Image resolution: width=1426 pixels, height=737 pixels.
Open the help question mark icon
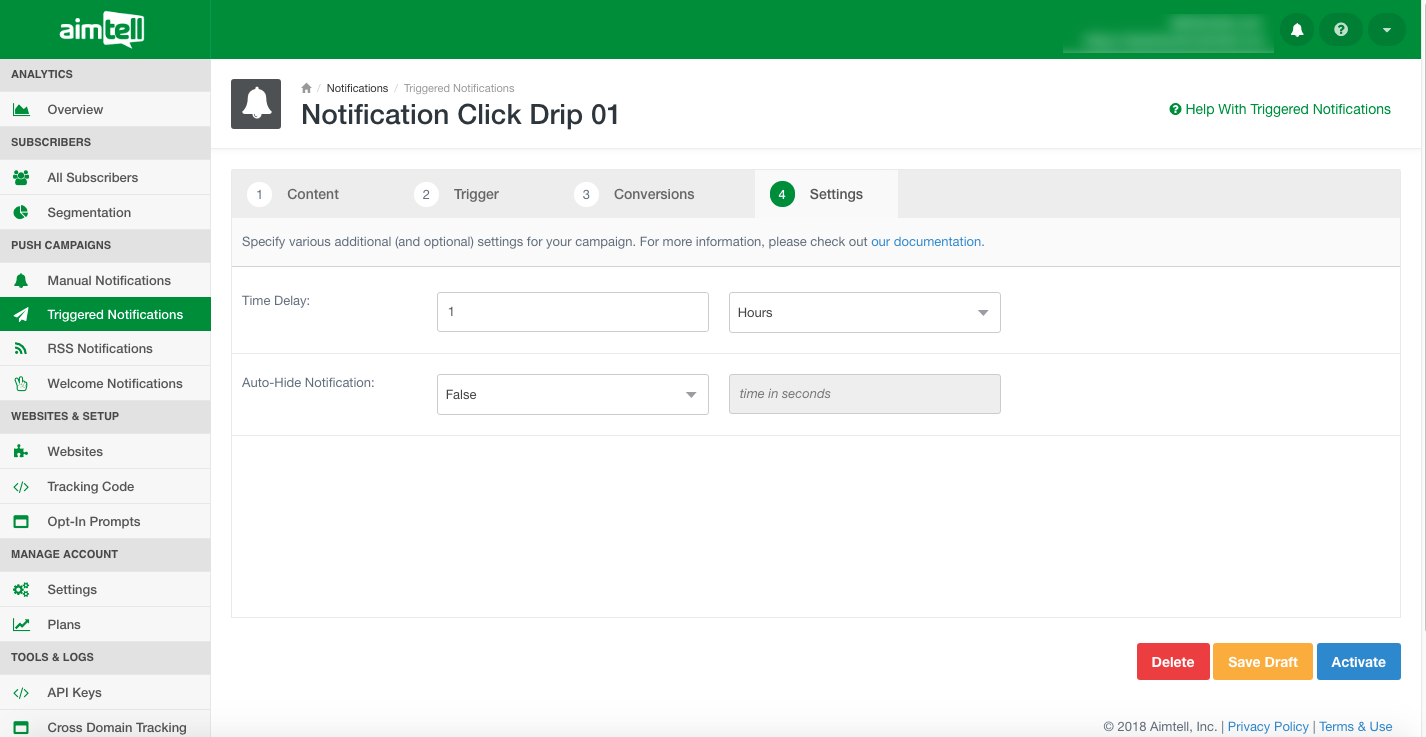1341,30
